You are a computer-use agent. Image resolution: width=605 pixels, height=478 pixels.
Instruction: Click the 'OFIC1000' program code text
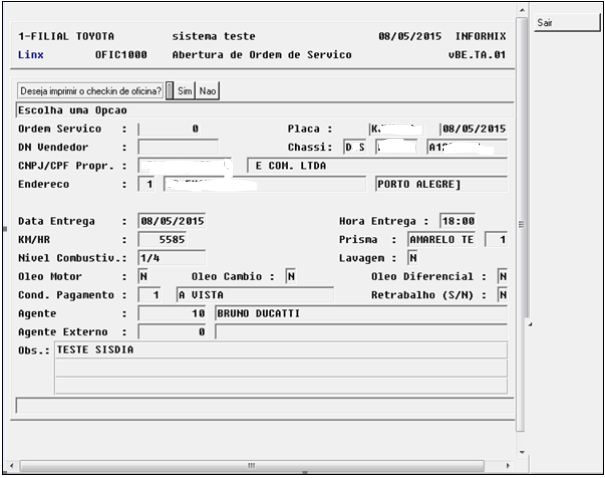121,55
